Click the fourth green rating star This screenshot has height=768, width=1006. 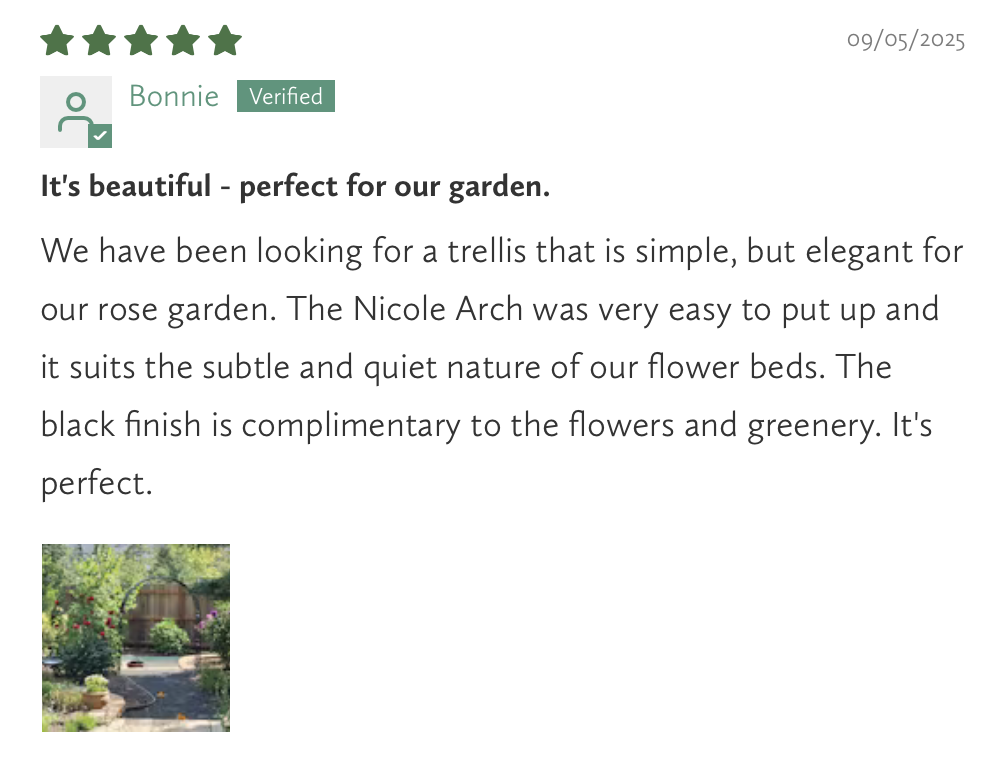pos(183,41)
